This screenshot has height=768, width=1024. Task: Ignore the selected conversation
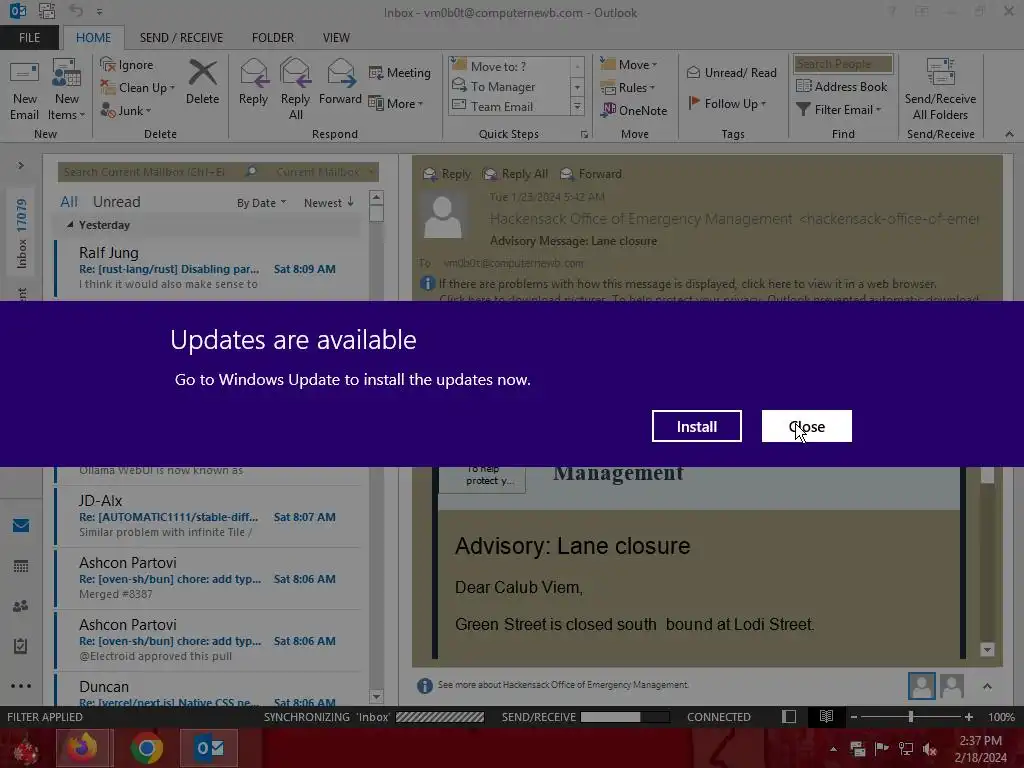click(x=127, y=65)
